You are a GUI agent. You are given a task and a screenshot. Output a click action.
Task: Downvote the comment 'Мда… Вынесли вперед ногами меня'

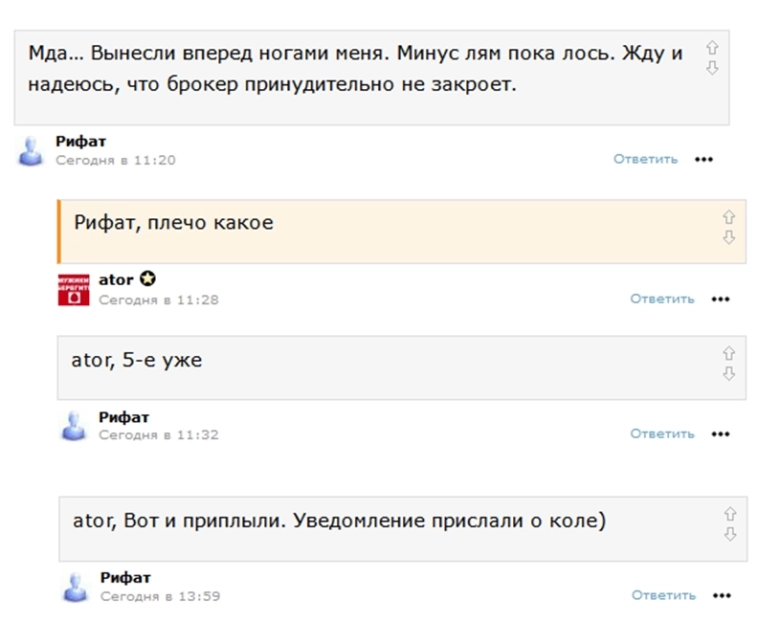(712, 68)
